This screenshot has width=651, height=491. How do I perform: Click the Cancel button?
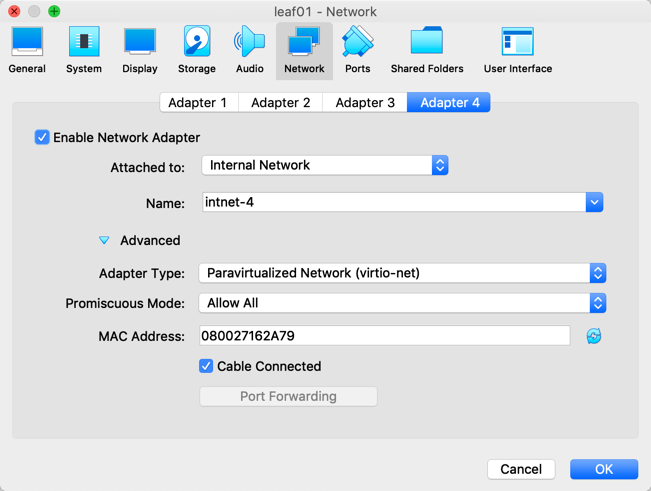pos(521,469)
